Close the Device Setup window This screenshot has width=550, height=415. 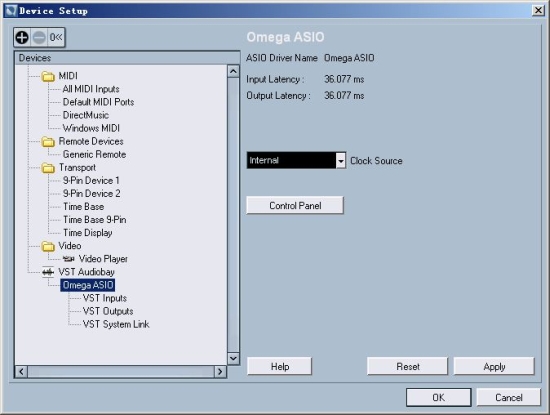coord(538,11)
